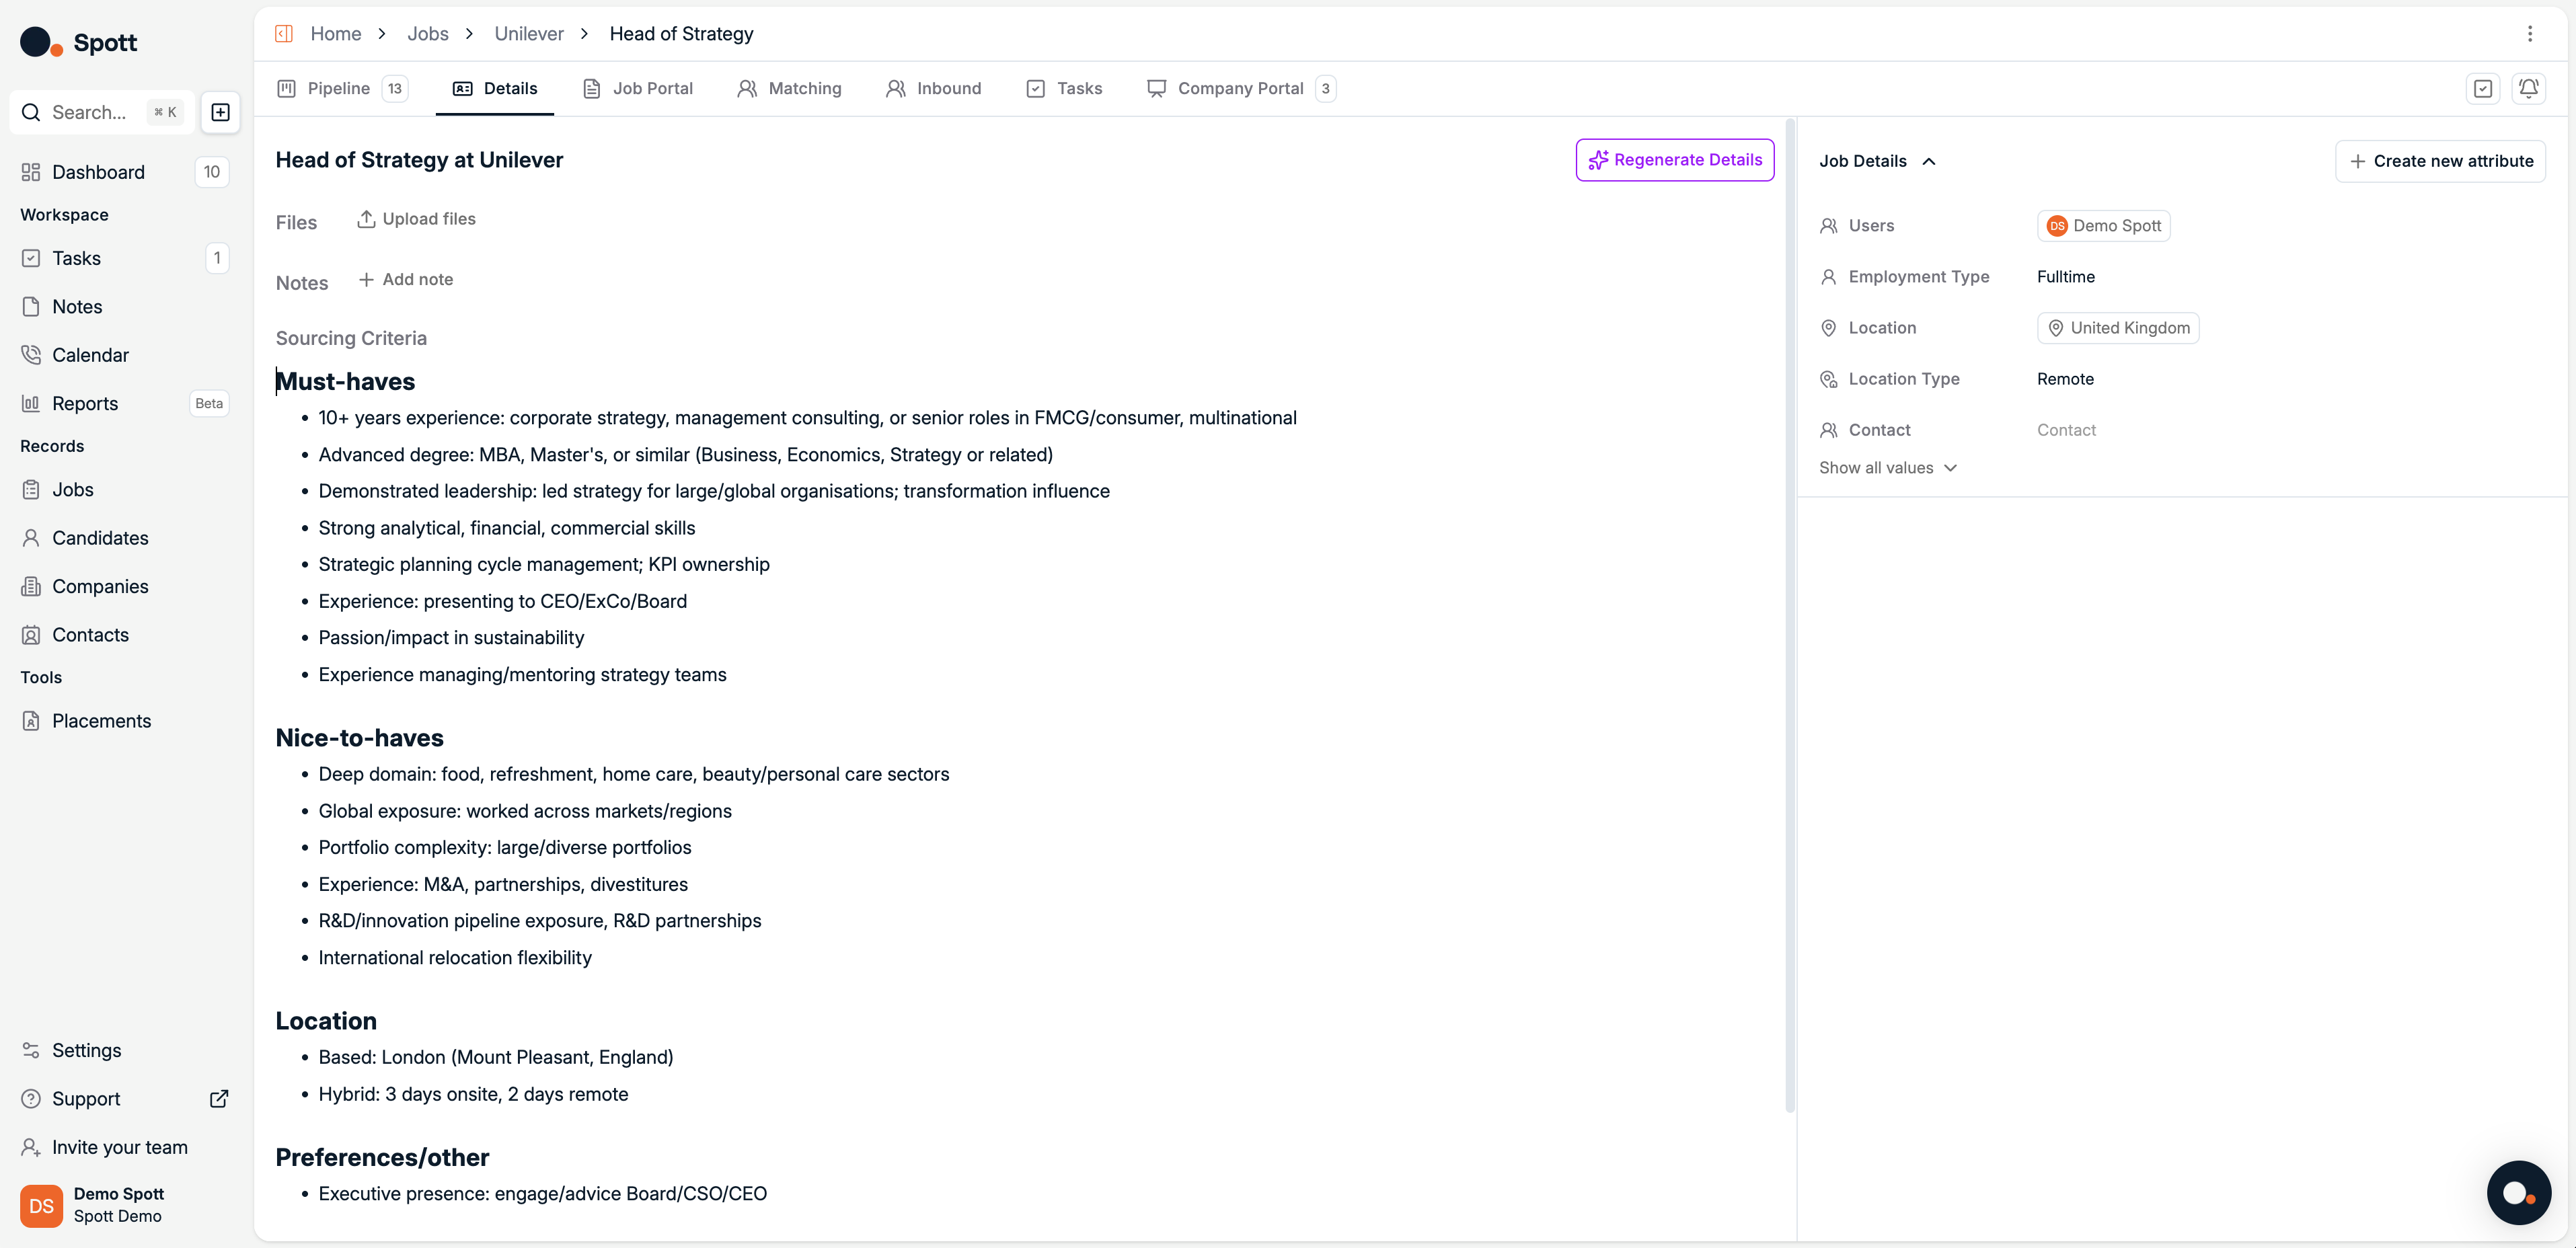Click the Reports Beta badge
Viewport: 2576px width, 1248px height.
(x=209, y=403)
